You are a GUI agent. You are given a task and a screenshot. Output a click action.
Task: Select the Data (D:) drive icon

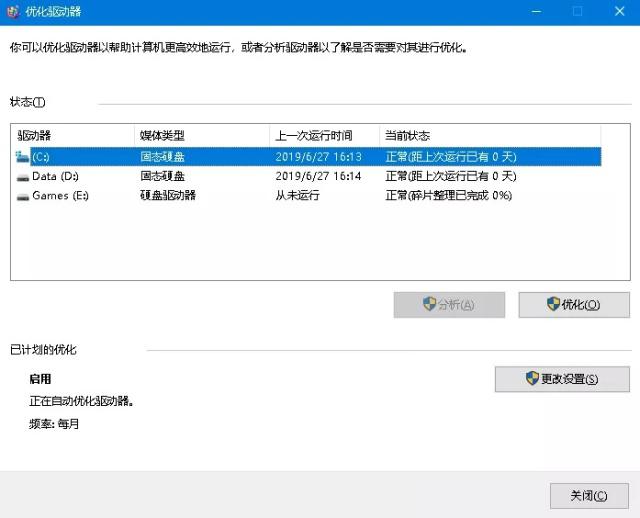click(23, 176)
